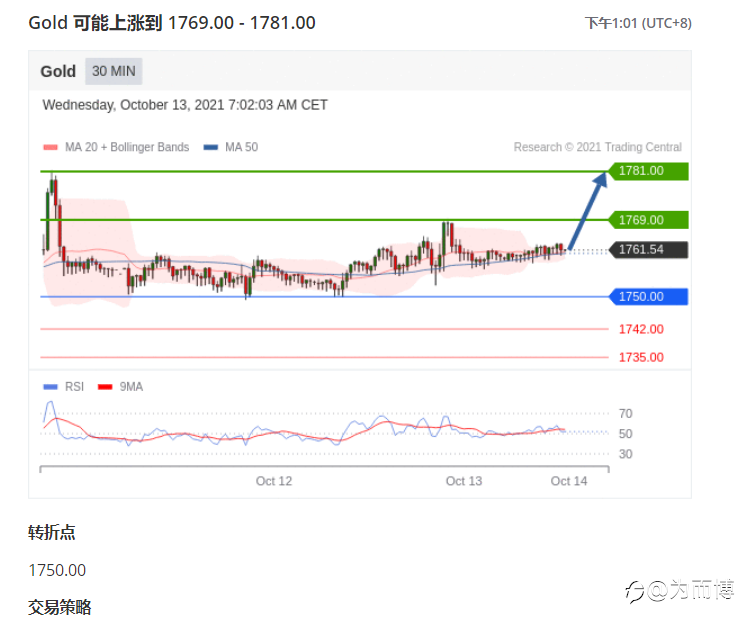Click the RSI 70 level label
The image size is (743, 630).
coord(625,414)
